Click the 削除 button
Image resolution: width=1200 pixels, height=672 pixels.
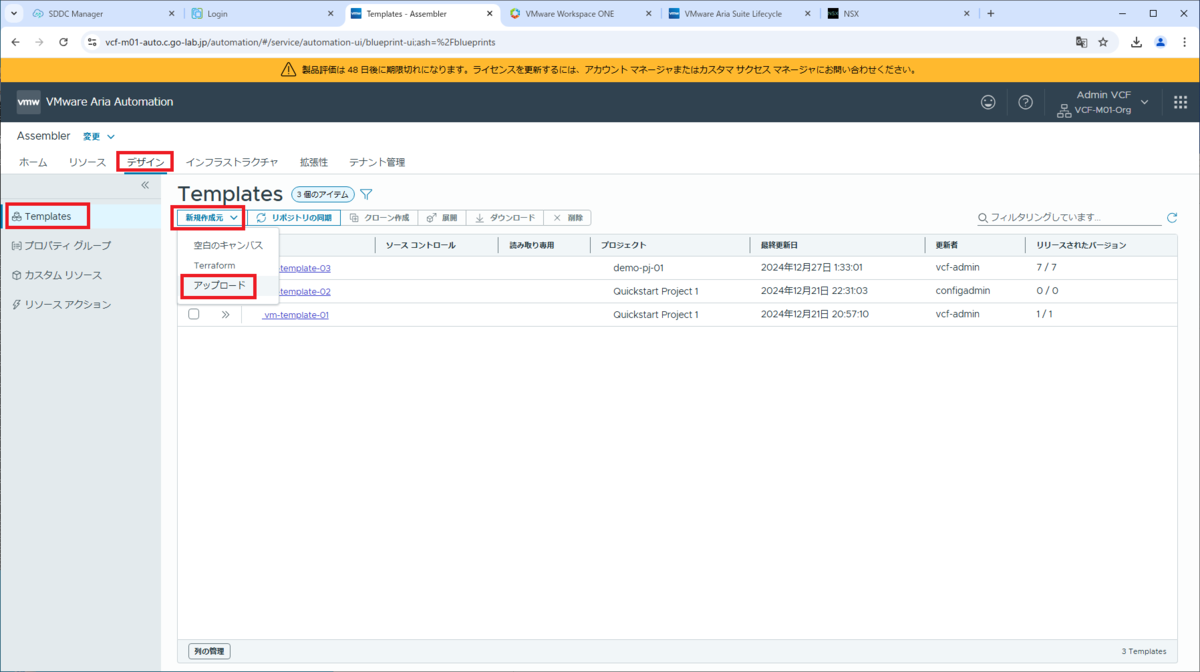[568, 217]
